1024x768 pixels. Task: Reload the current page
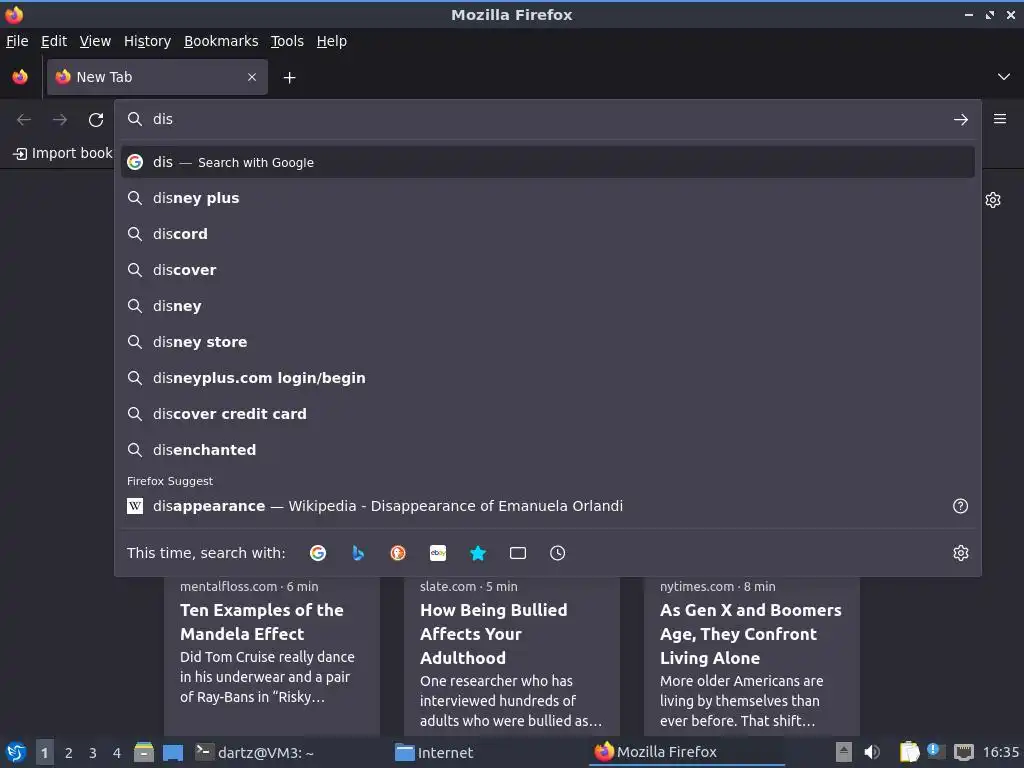[96, 120]
